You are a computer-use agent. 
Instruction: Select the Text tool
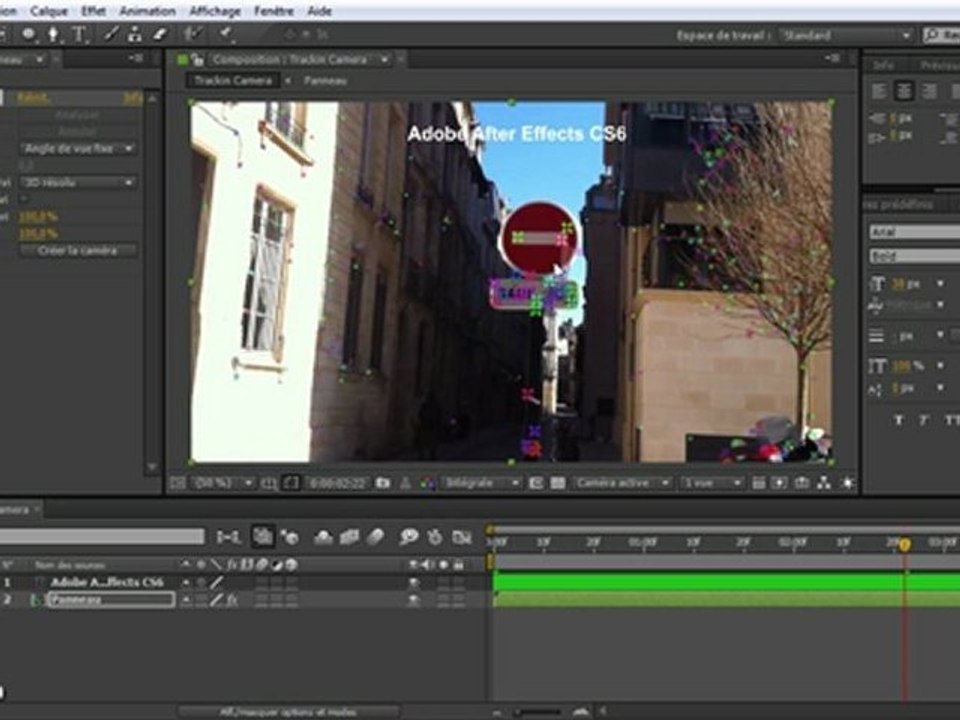click(79, 35)
